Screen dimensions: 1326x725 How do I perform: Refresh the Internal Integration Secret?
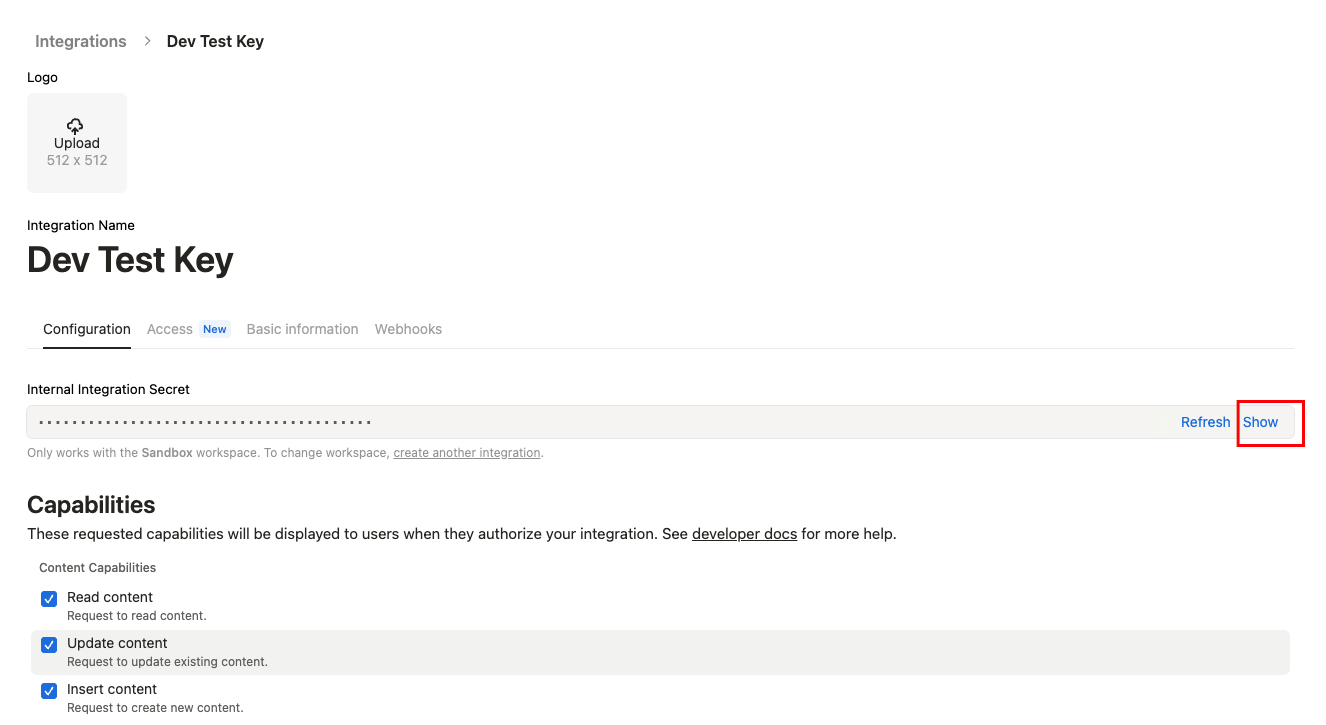1205,421
